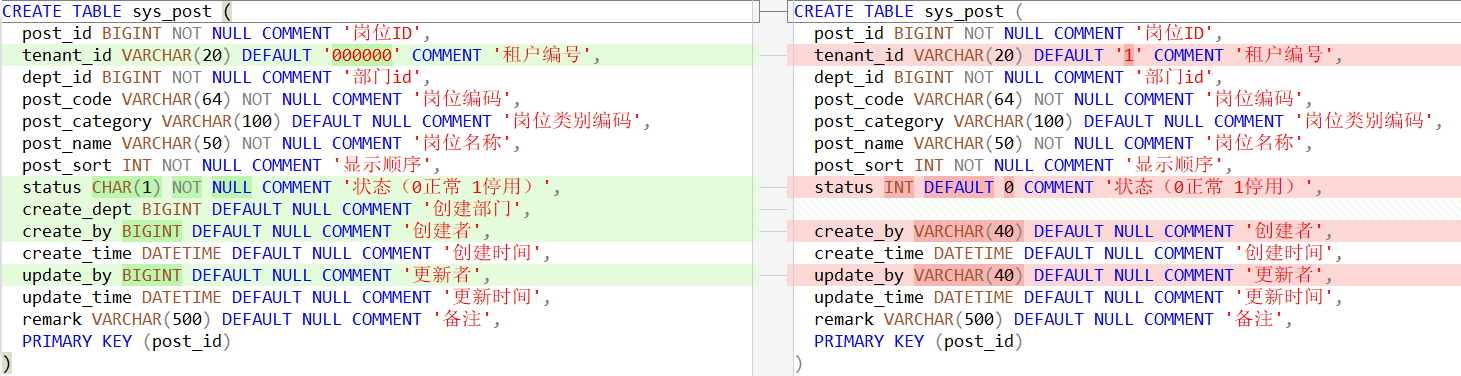Click the '创建部门' comment string
Image resolution: width=1461 pixels, height=376 pixels.
471,209
